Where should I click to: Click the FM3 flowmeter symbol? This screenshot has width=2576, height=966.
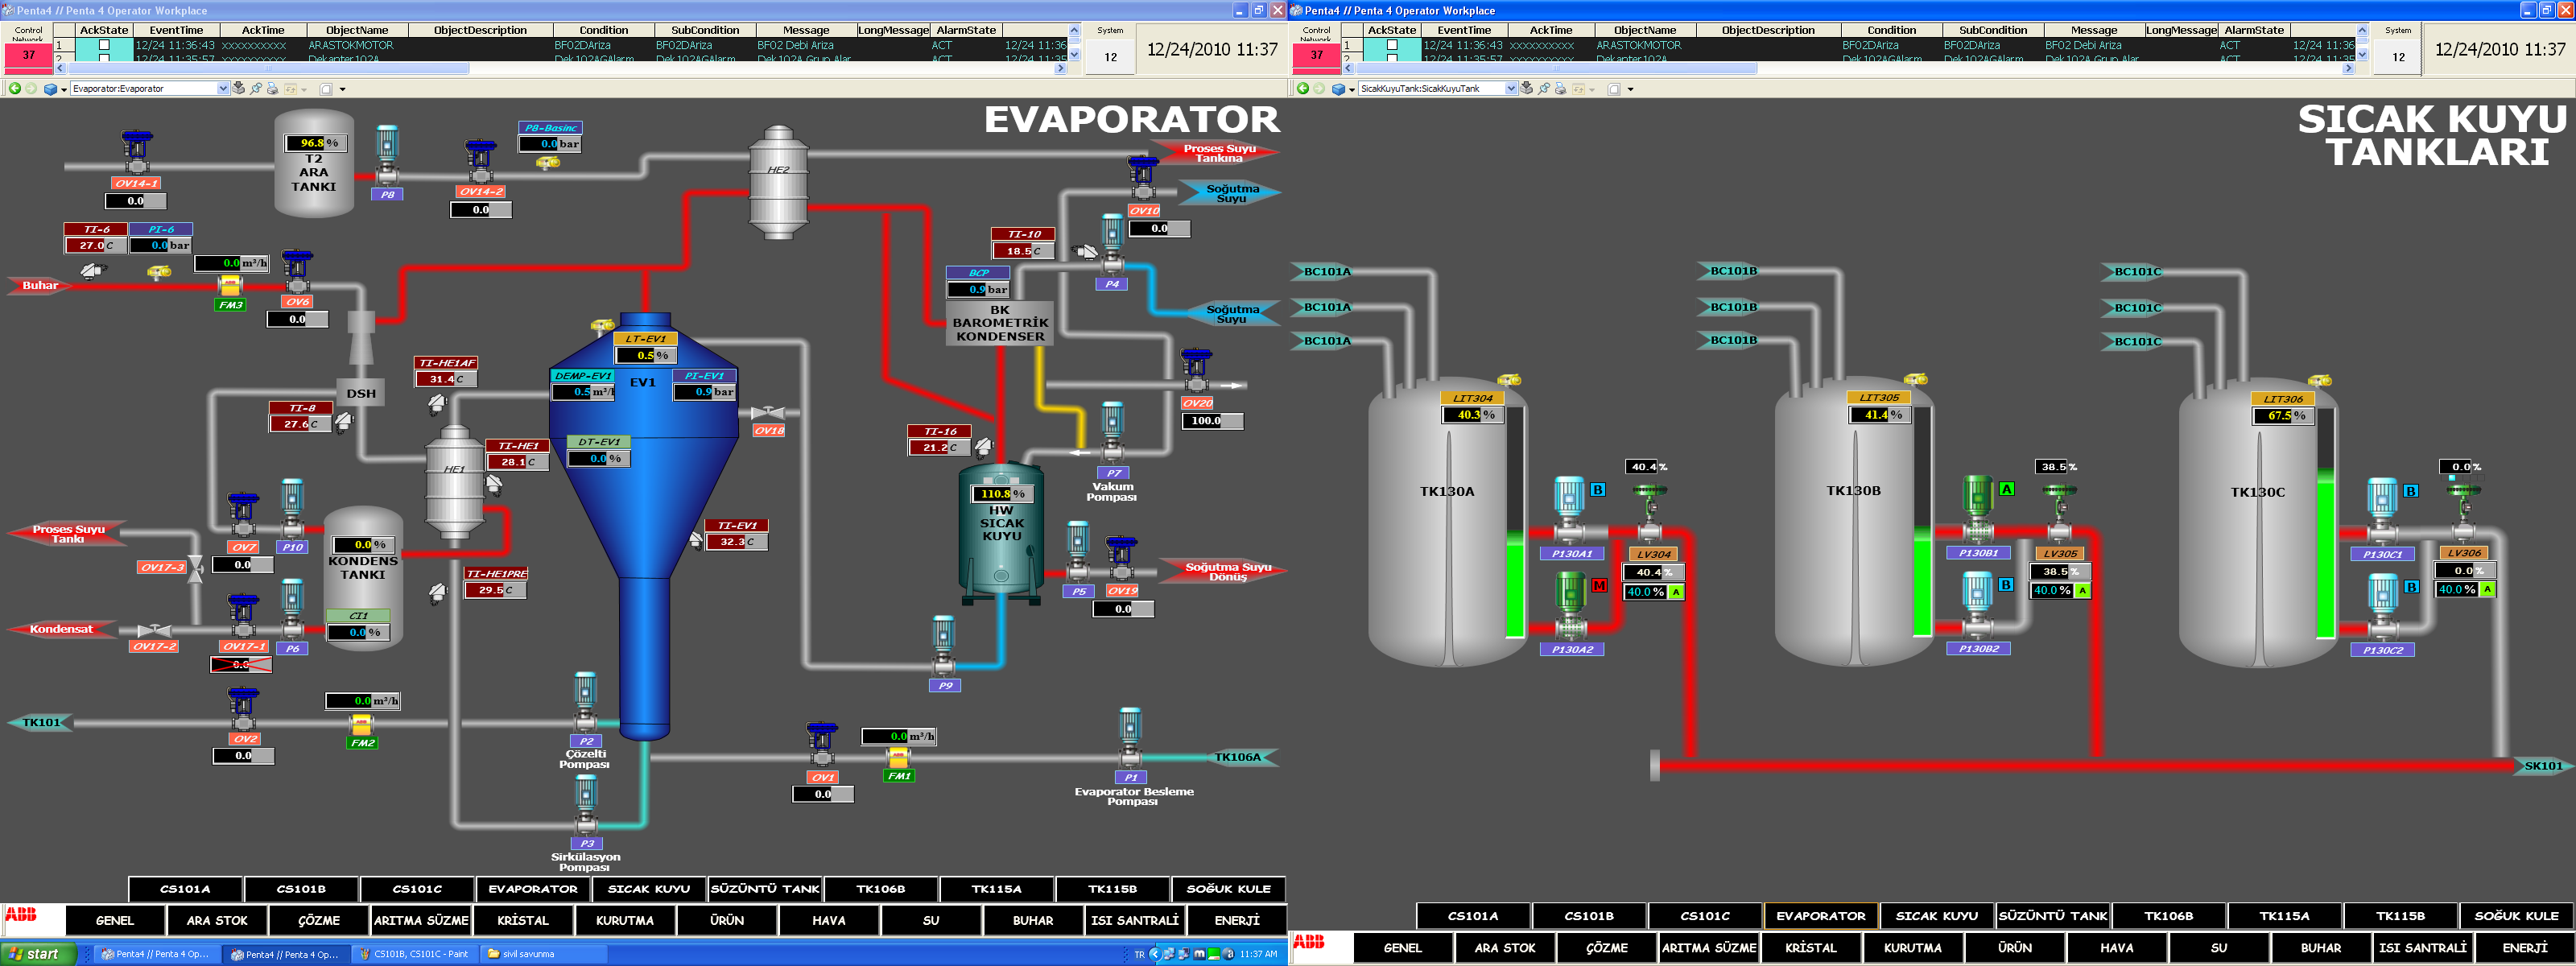pyautogui.click(x=230, y=286)
